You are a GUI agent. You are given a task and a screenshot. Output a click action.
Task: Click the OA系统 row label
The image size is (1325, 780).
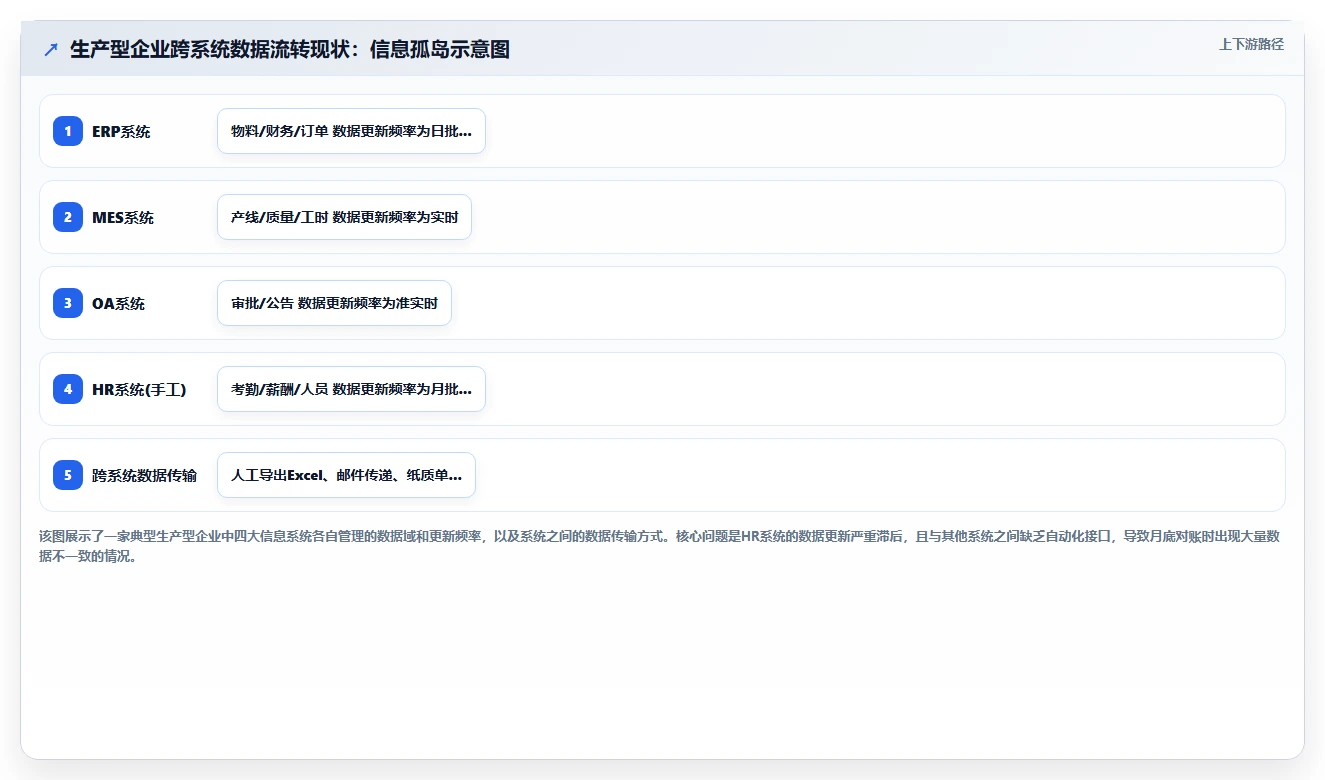click(118, 303)
